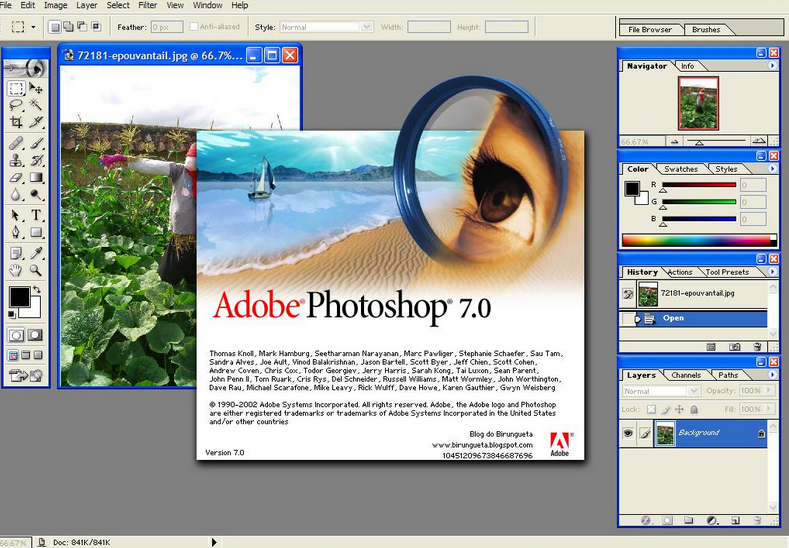Open the Filter menu

click(x=147, y=5)
